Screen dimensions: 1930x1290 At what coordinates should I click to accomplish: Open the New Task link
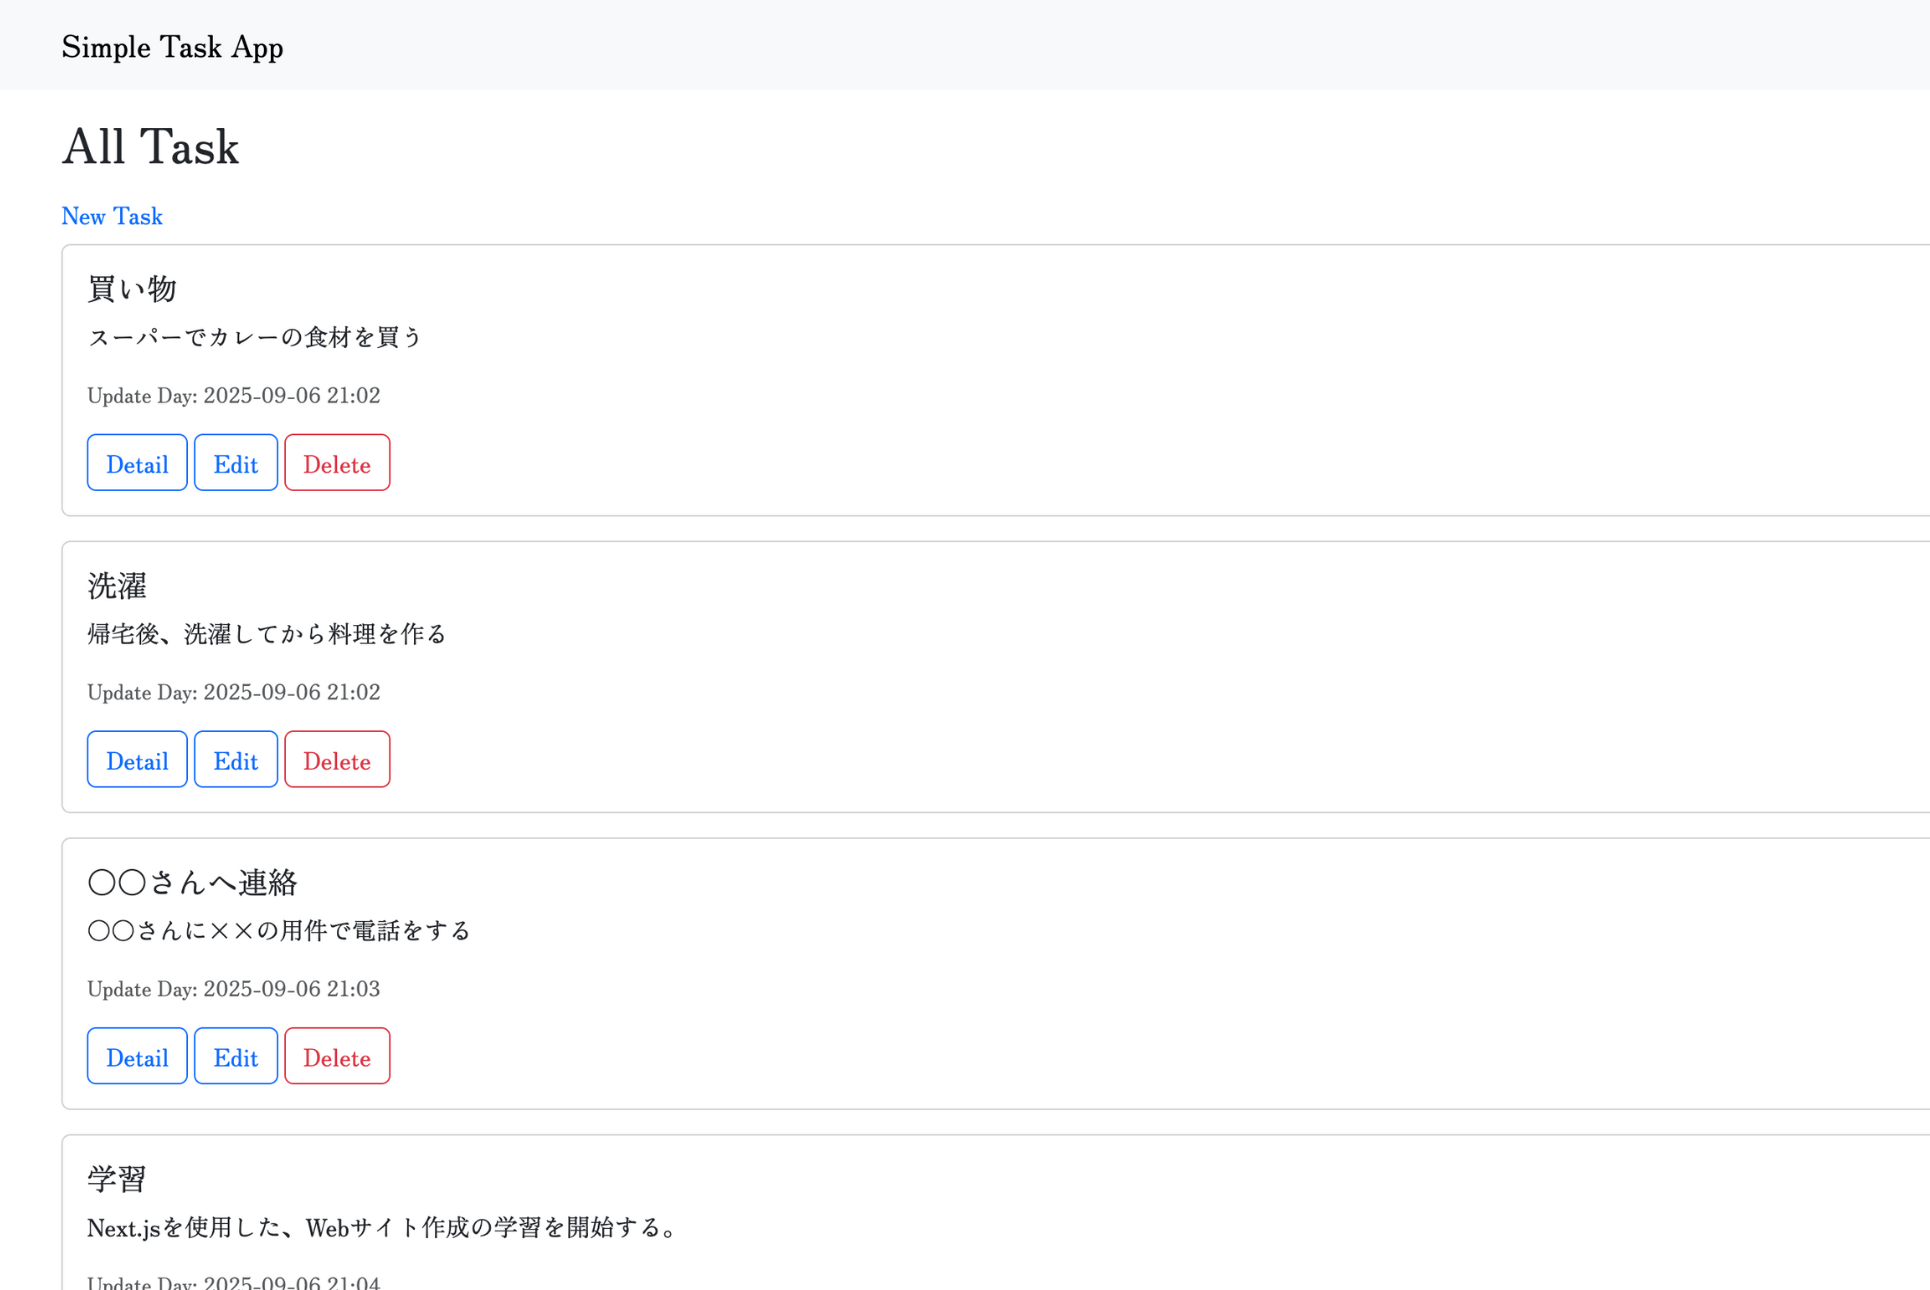112,216
